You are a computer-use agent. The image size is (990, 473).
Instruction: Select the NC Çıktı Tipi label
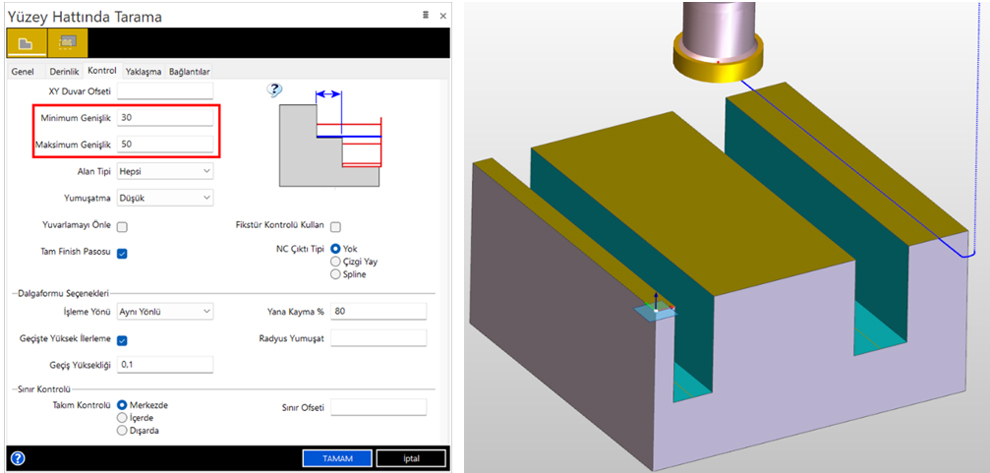300,249
